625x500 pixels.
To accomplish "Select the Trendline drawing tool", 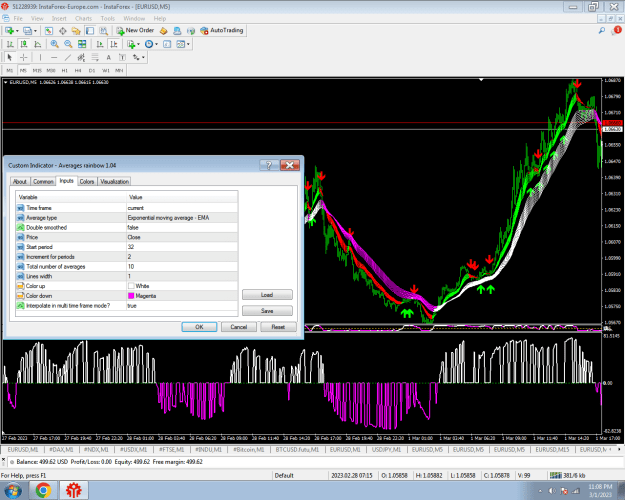I will pos(68,57).
